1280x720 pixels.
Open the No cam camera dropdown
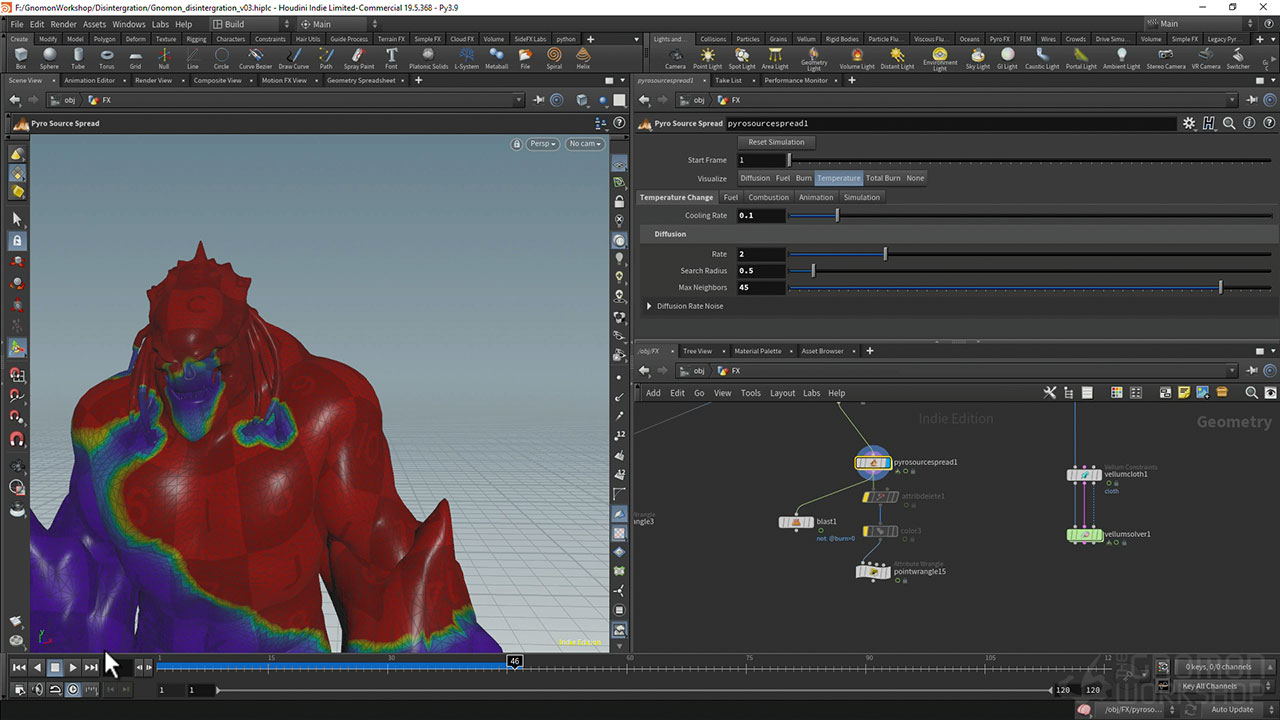coord(584,144)
